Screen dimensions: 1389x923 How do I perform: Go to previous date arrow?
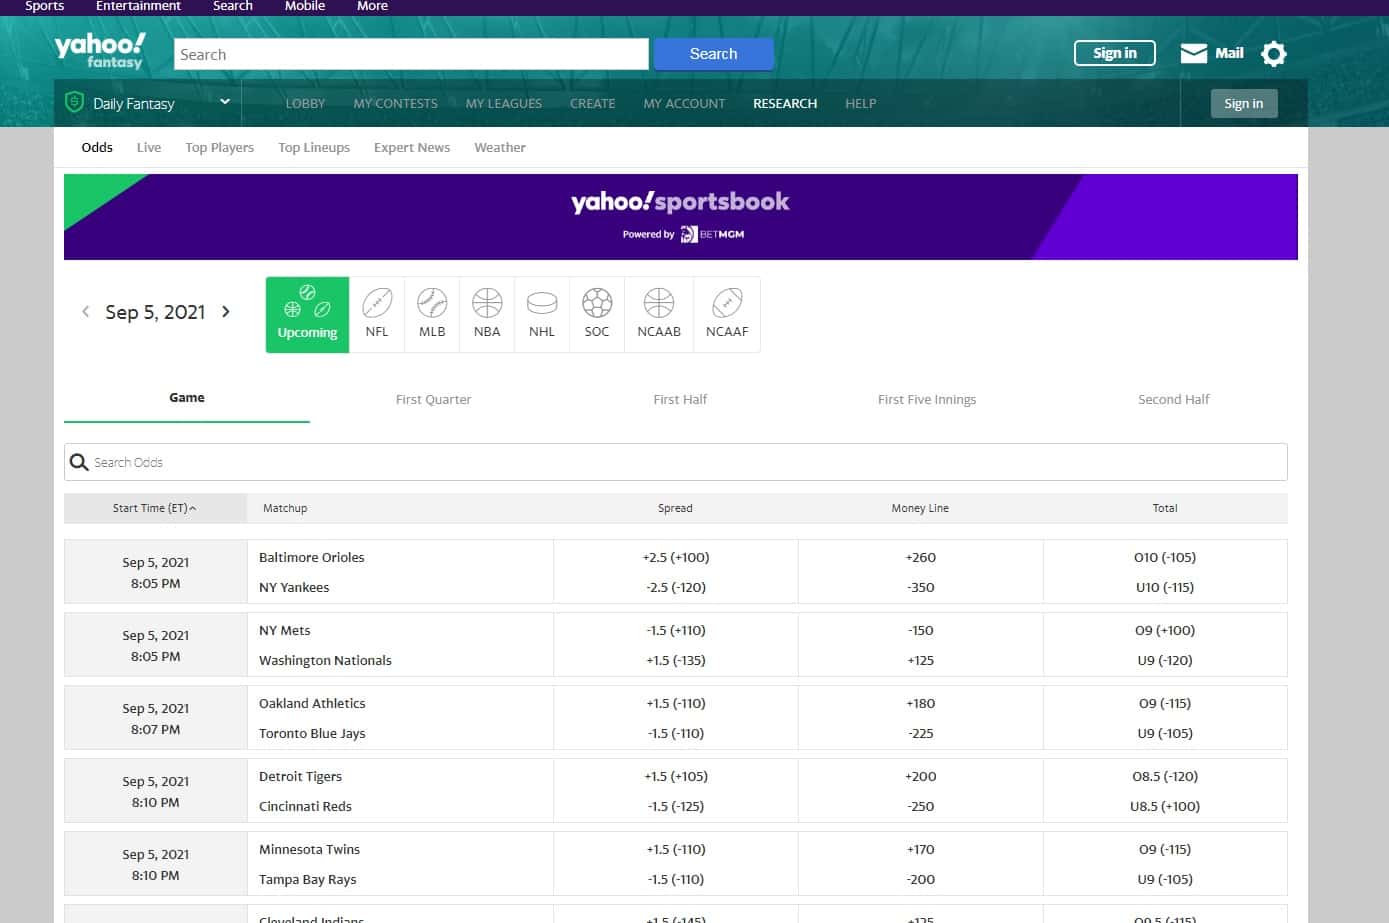pos(85,312)
